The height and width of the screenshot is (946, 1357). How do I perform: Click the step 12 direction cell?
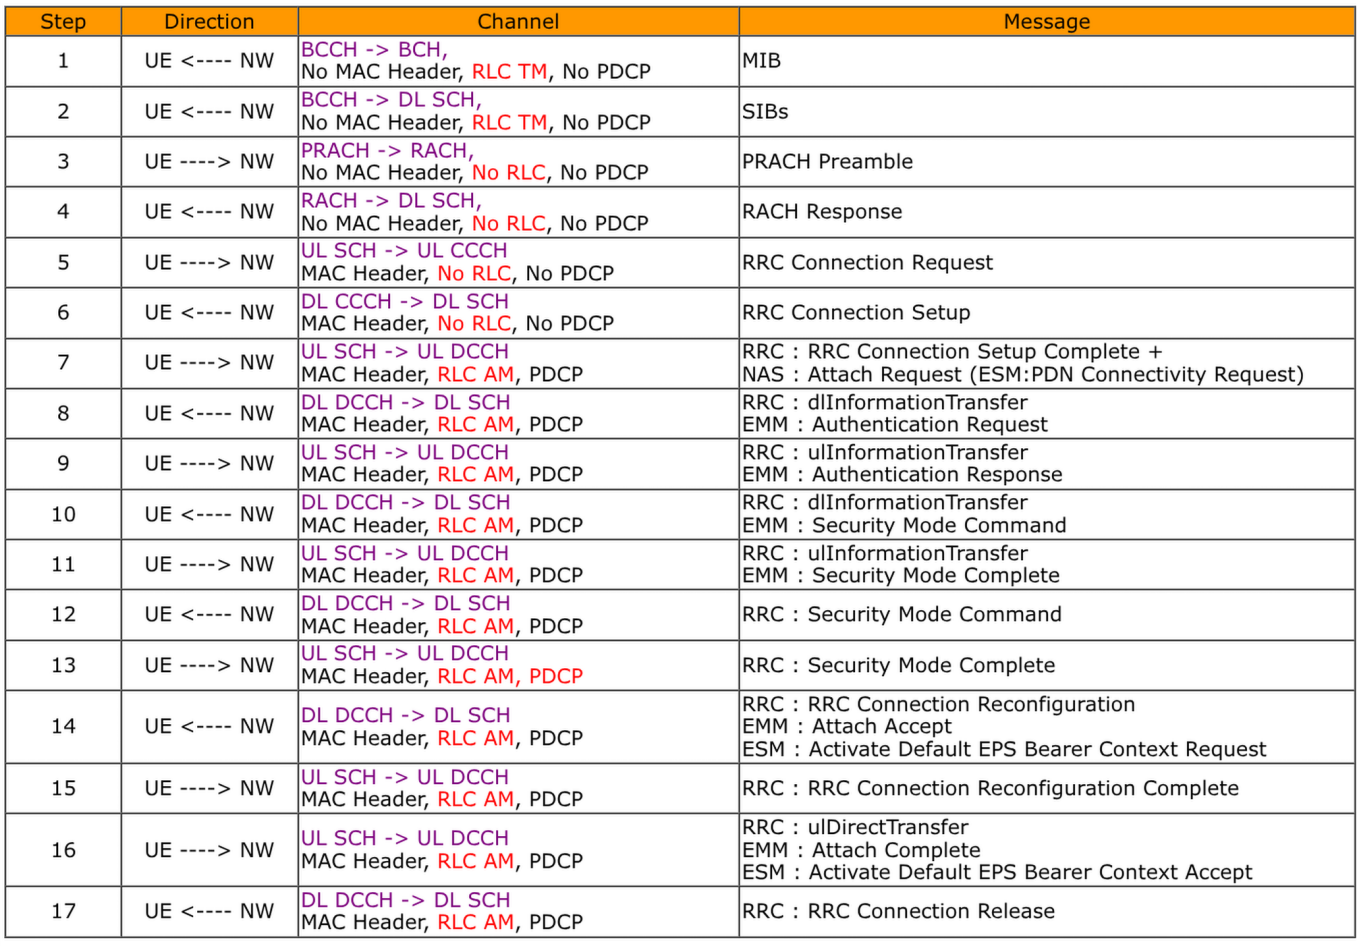click(209, 615)
